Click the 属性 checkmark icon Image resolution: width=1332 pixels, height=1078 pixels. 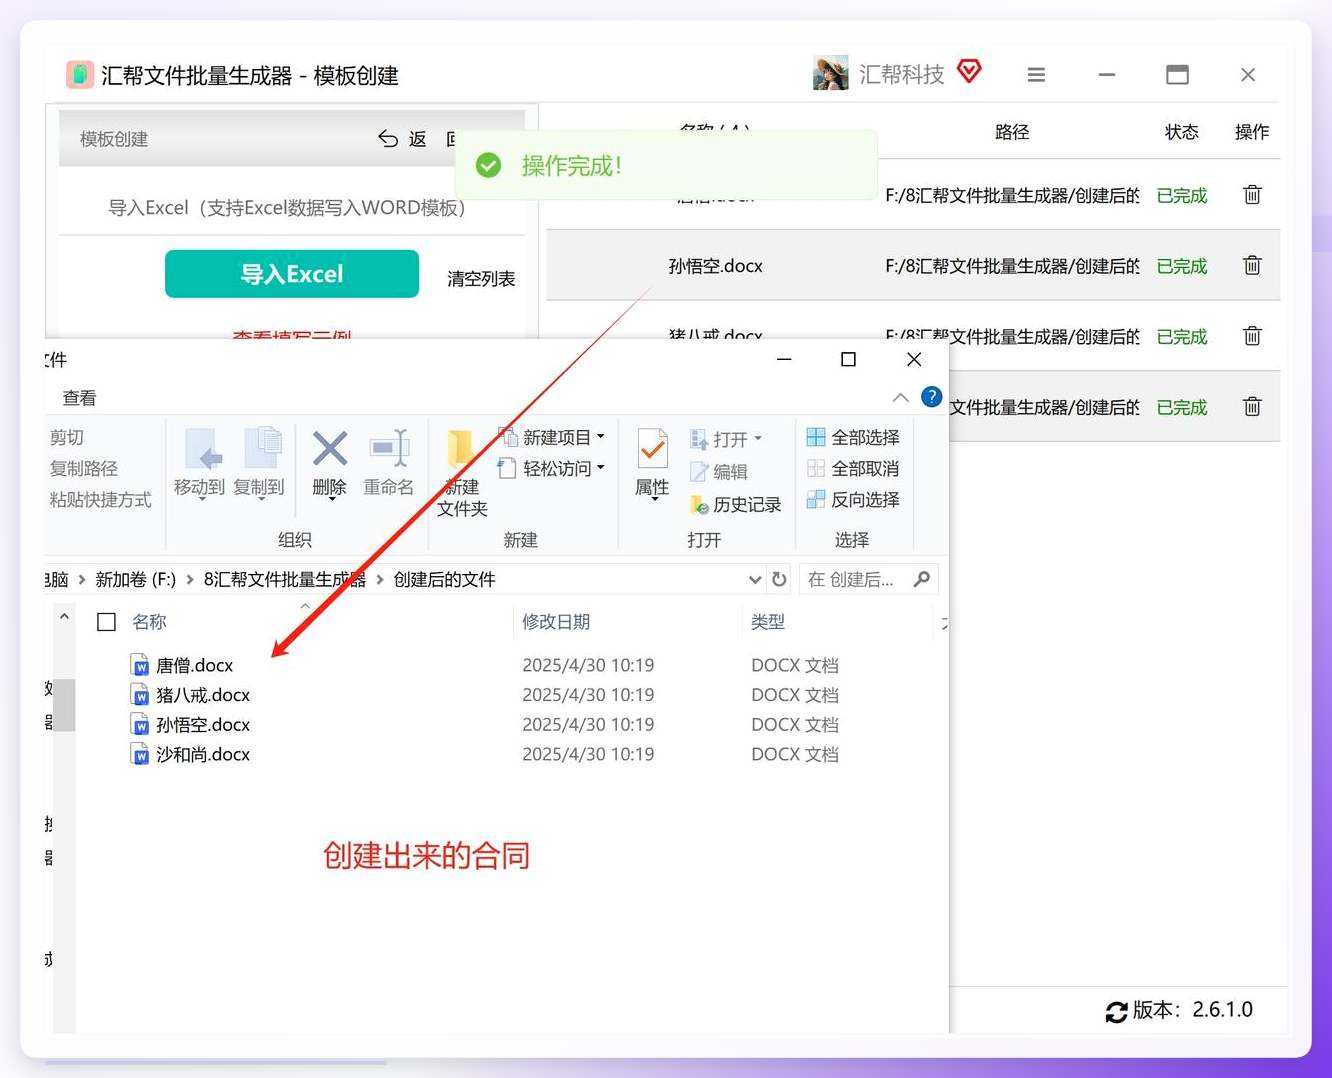(x=653, y=451)
